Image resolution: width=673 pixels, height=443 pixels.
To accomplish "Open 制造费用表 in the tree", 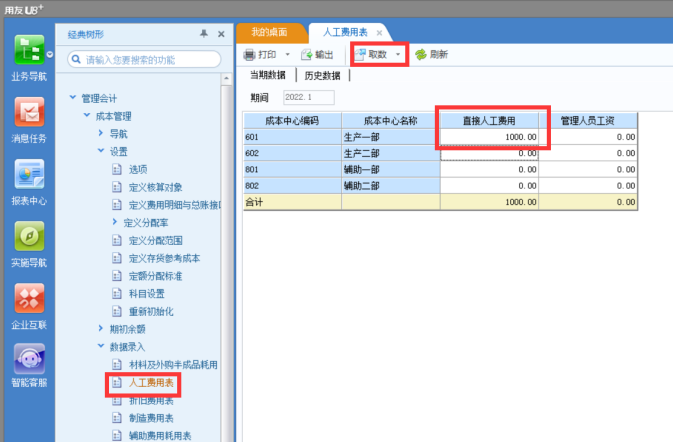I will [151, 418].
